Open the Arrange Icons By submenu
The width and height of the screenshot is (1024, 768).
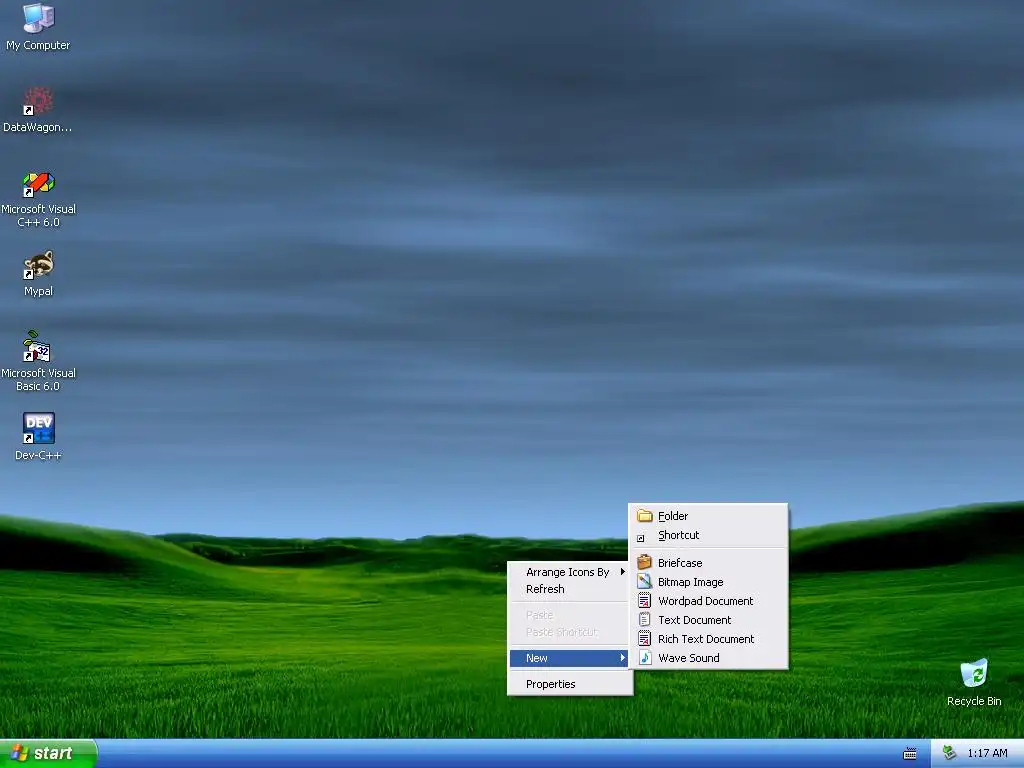click(x=569, y=572)
